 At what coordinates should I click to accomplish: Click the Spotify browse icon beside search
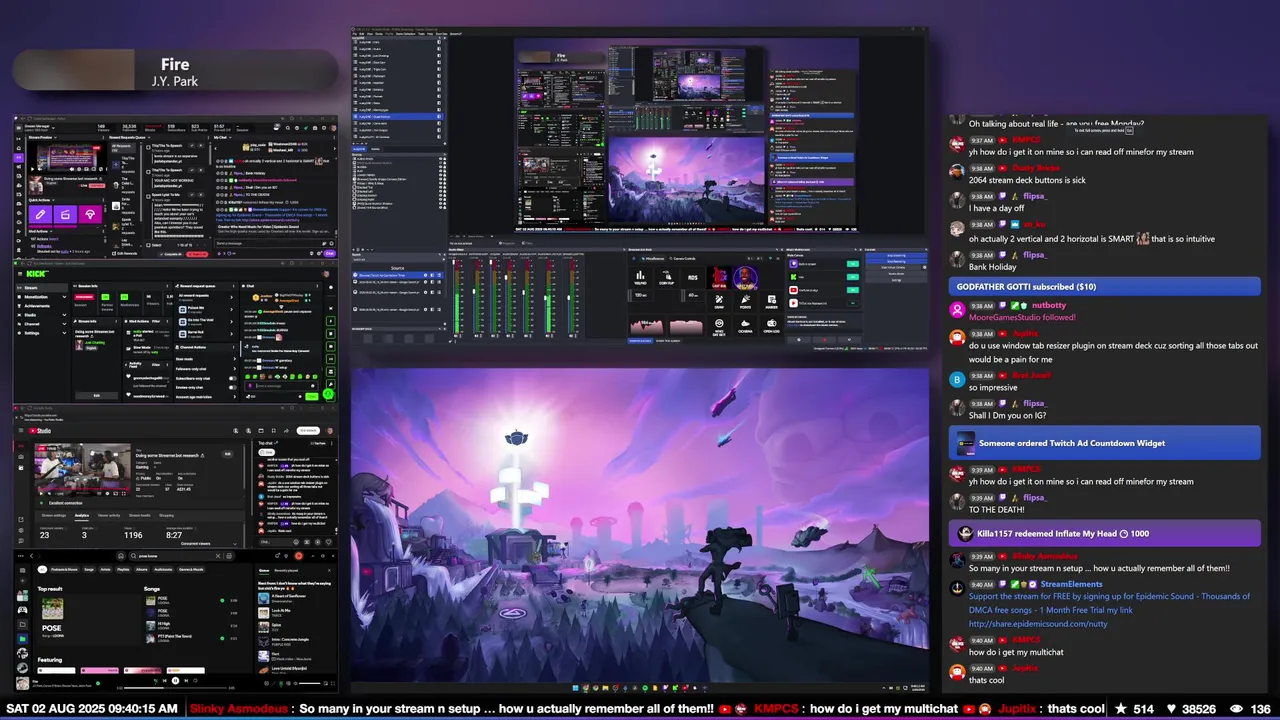[x=229, y=556]
